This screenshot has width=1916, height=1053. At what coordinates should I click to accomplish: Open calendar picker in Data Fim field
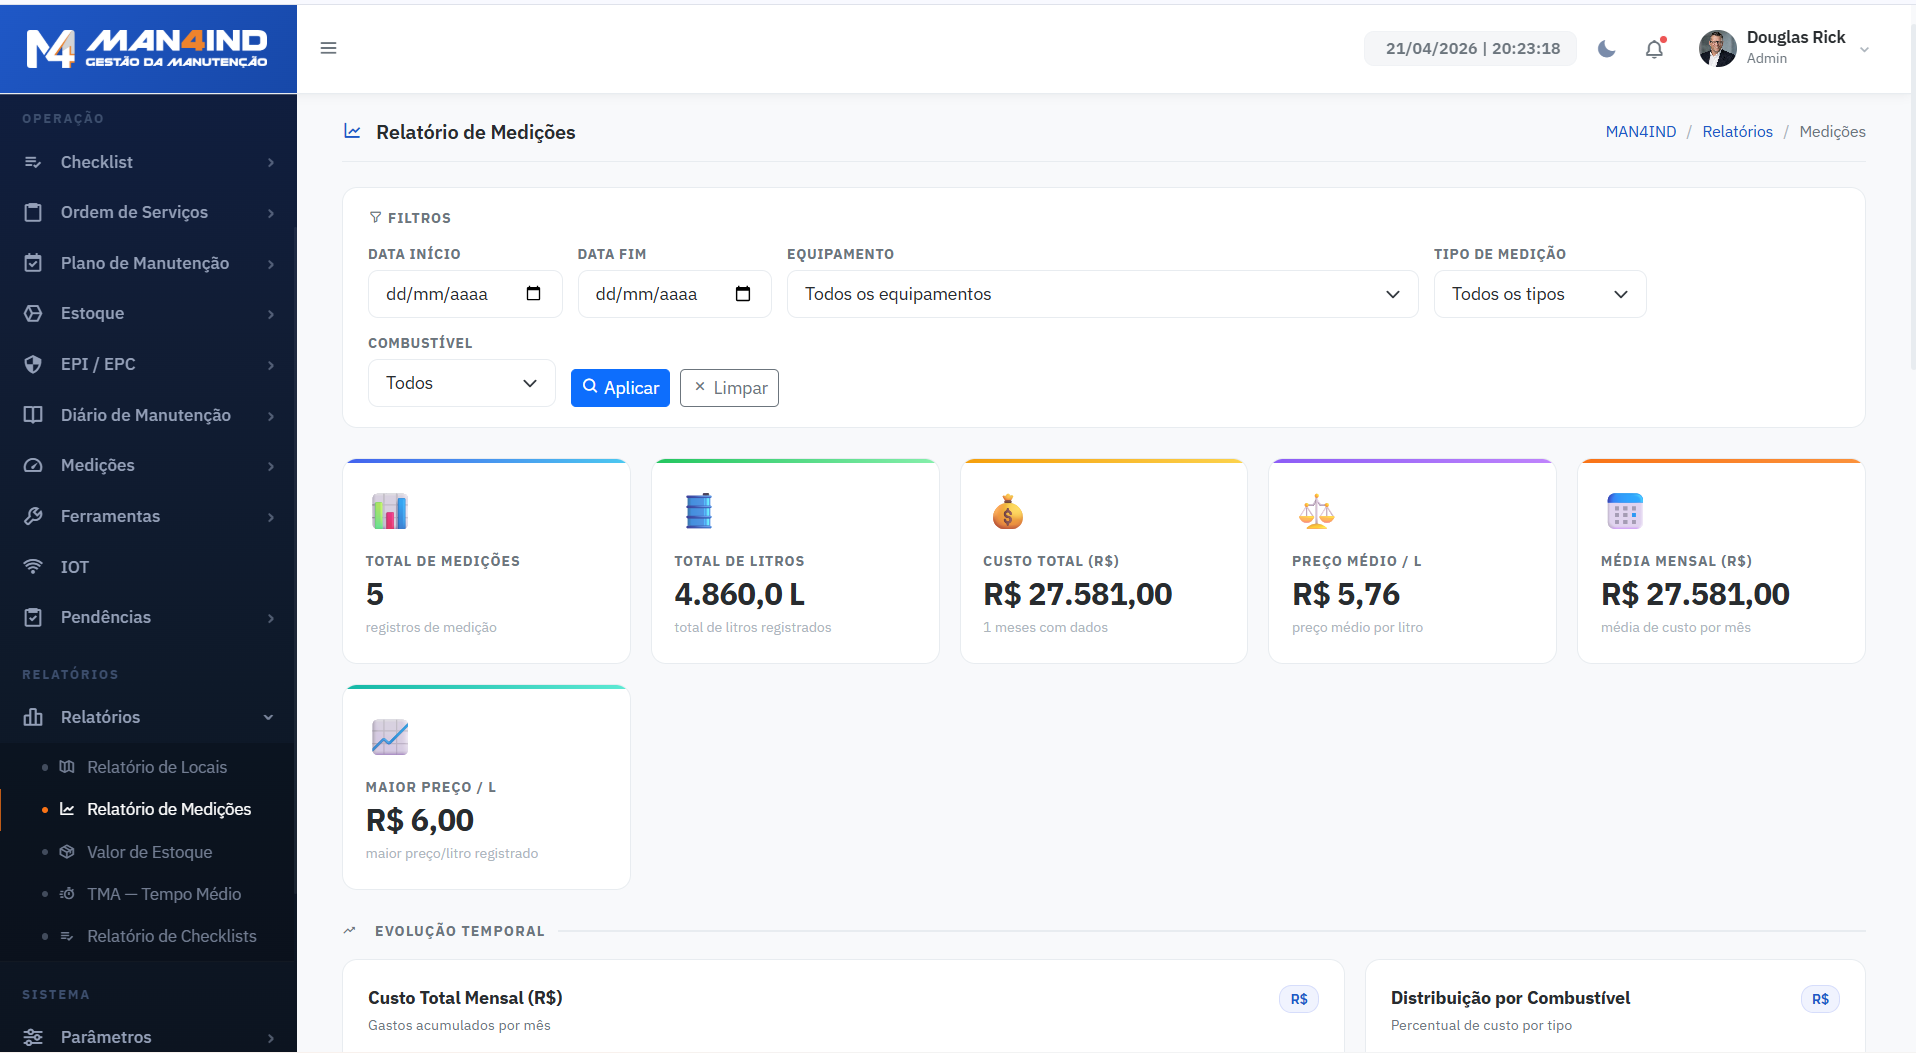coord(743,294)
